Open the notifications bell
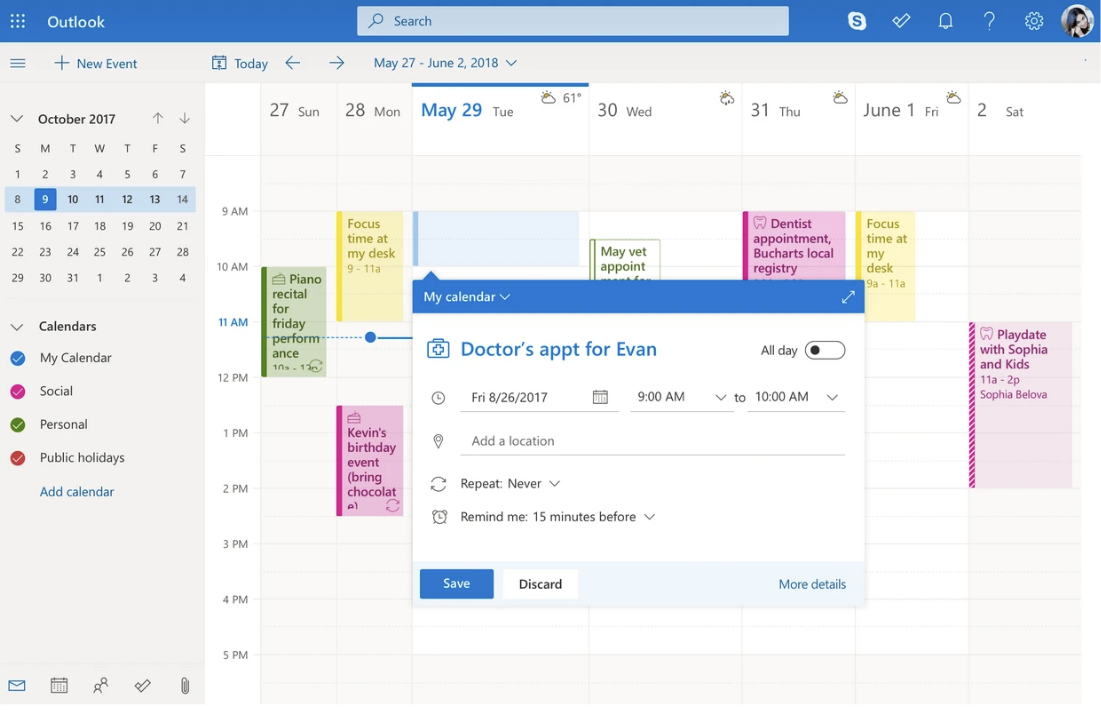The width and height of the screenshot is (1101, 710). pos(945,20)
